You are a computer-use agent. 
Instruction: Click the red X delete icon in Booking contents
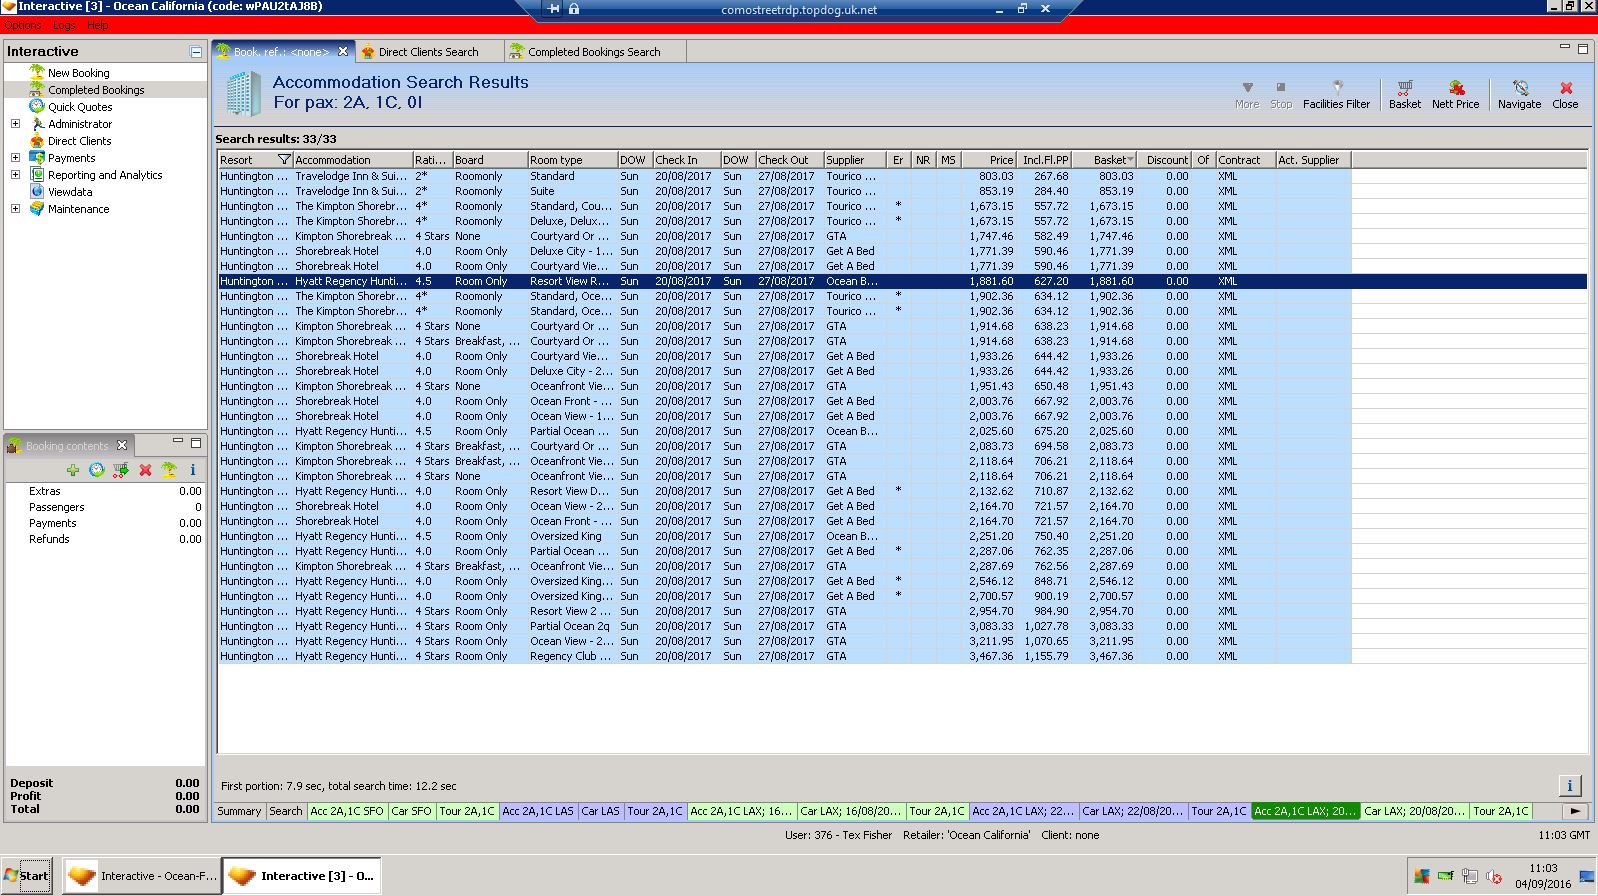pos(145,470)
